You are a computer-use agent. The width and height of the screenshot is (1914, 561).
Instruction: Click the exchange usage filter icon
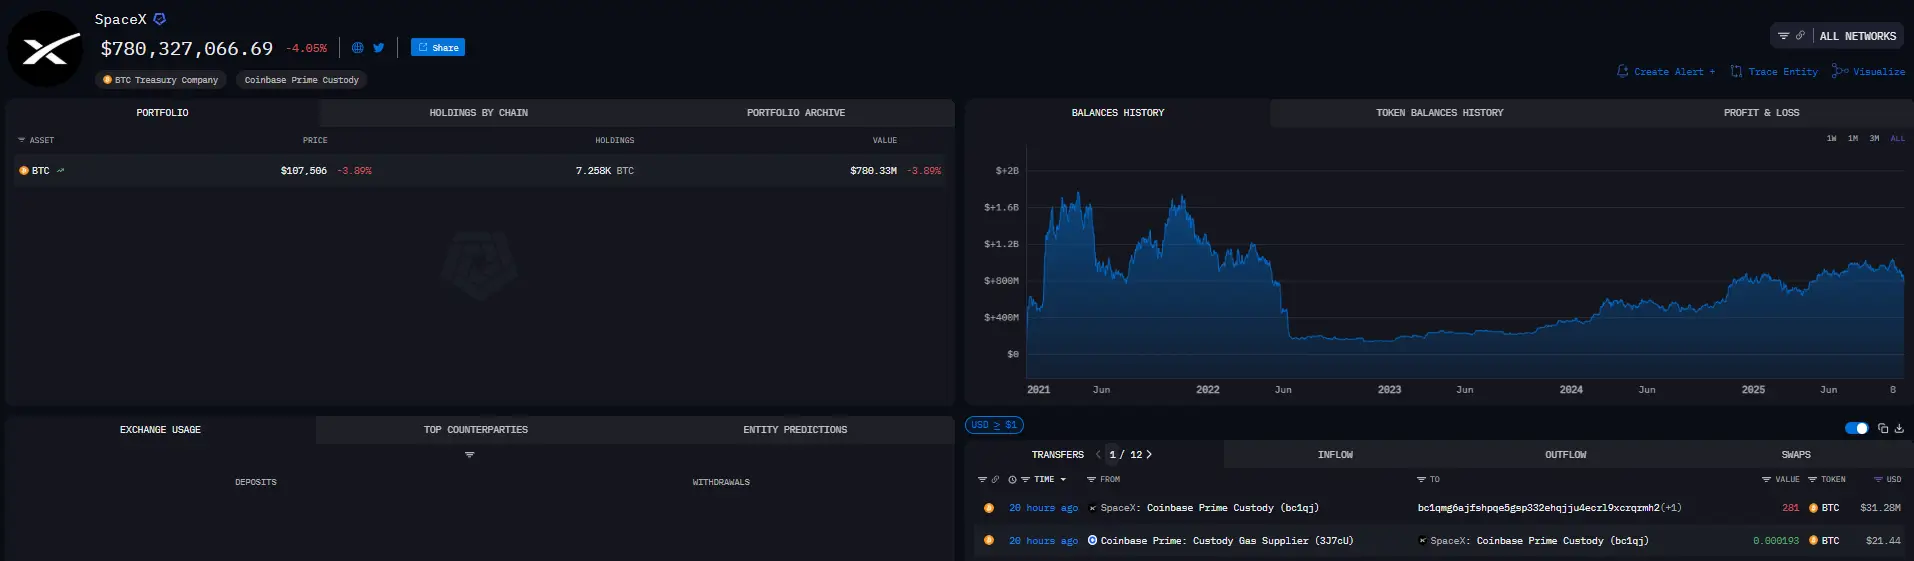coord(470,455)
